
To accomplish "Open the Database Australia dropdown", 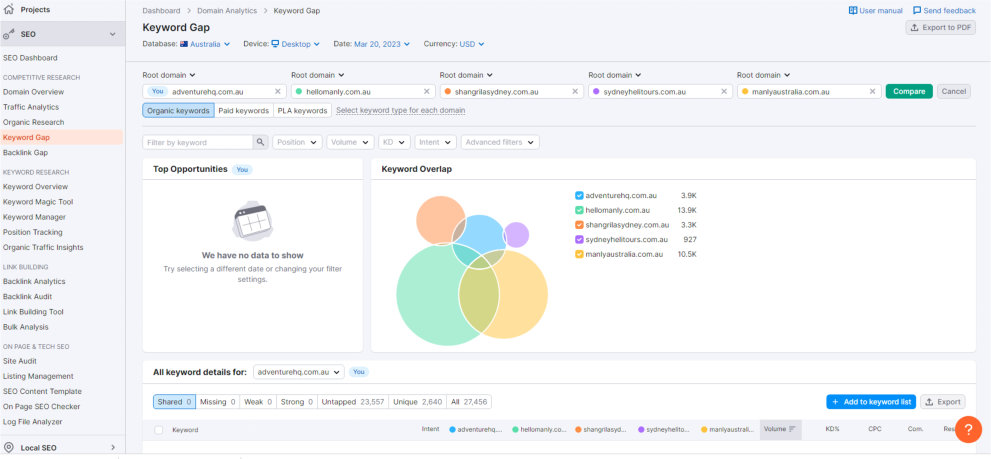I will click(205, 44).
